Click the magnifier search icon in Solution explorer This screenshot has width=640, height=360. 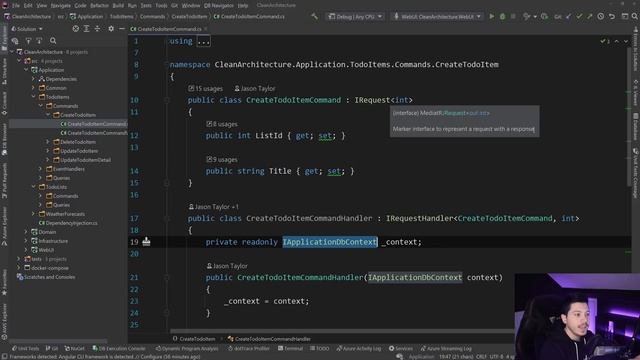53,41
